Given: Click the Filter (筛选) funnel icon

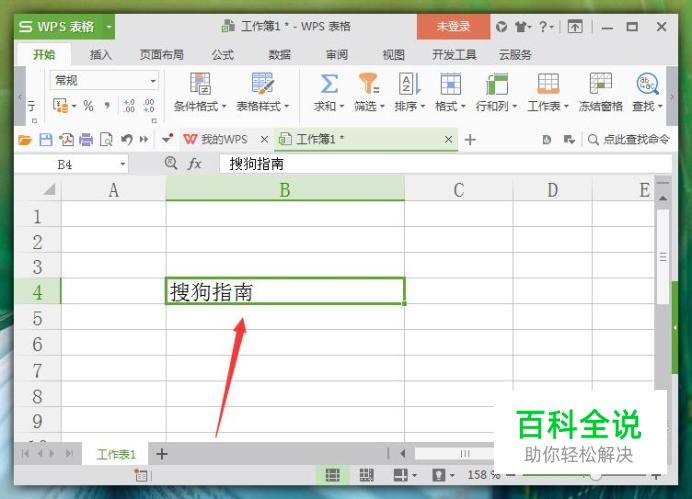Looking at the screenshot, I should tap(369, 84).
